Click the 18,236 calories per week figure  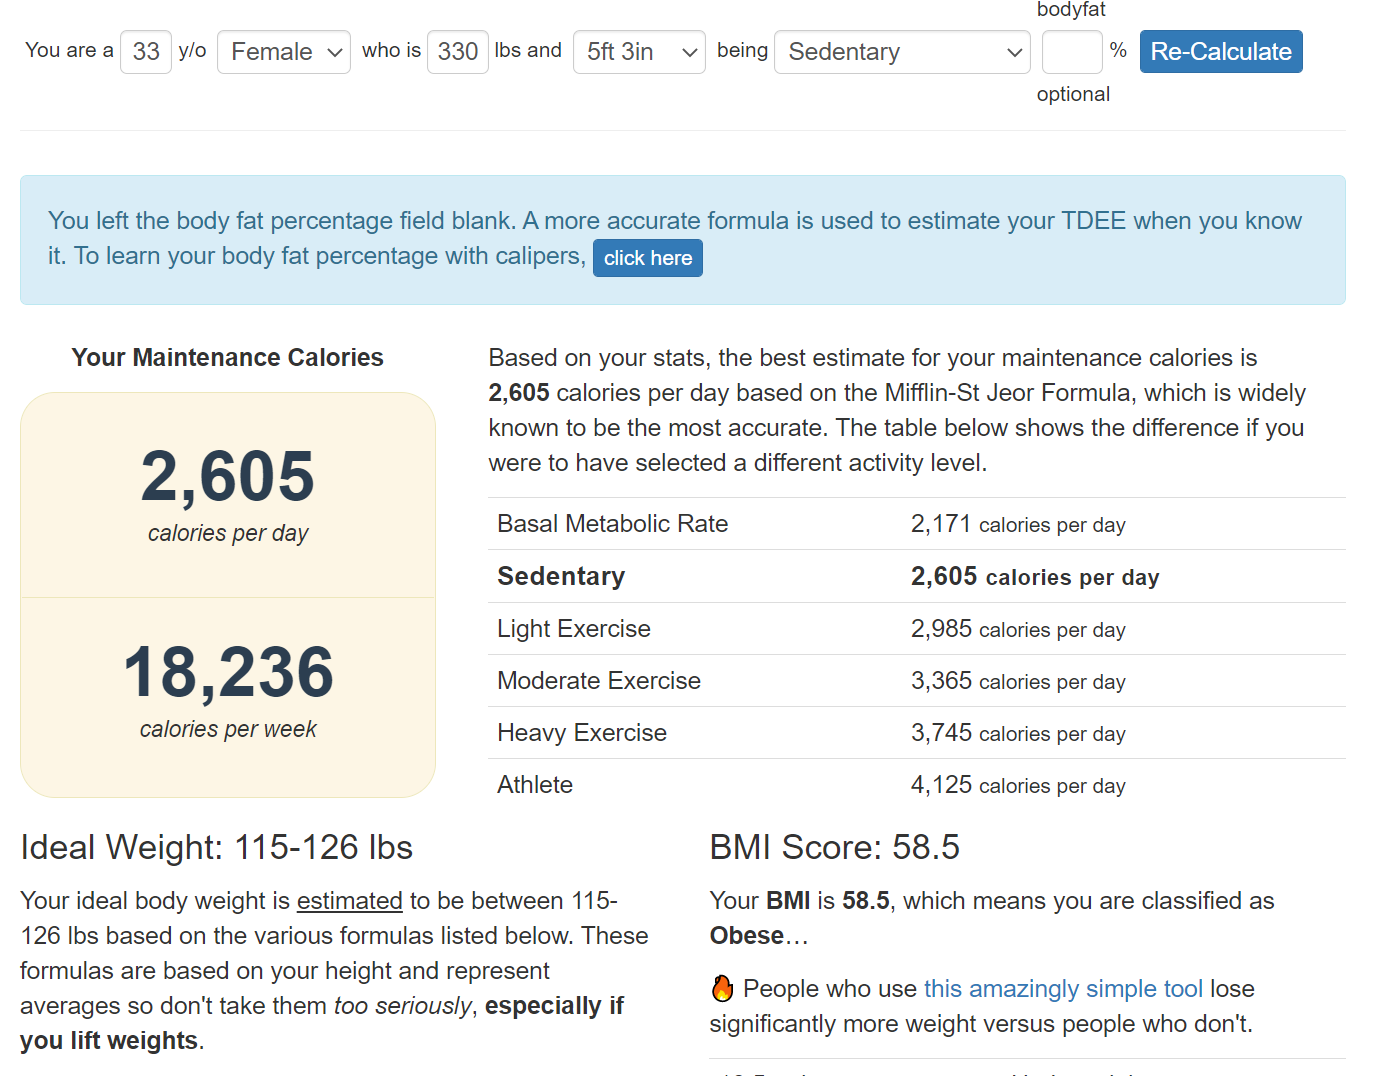coord(228,673)
